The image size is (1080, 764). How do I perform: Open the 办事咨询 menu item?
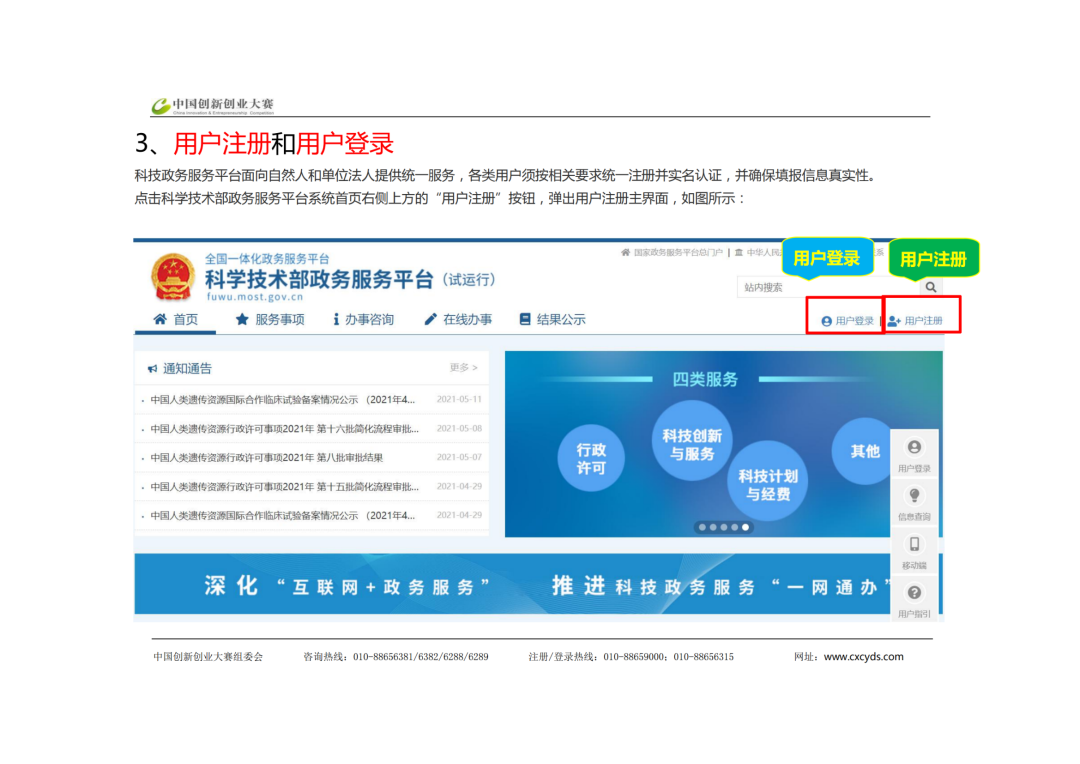363,320
